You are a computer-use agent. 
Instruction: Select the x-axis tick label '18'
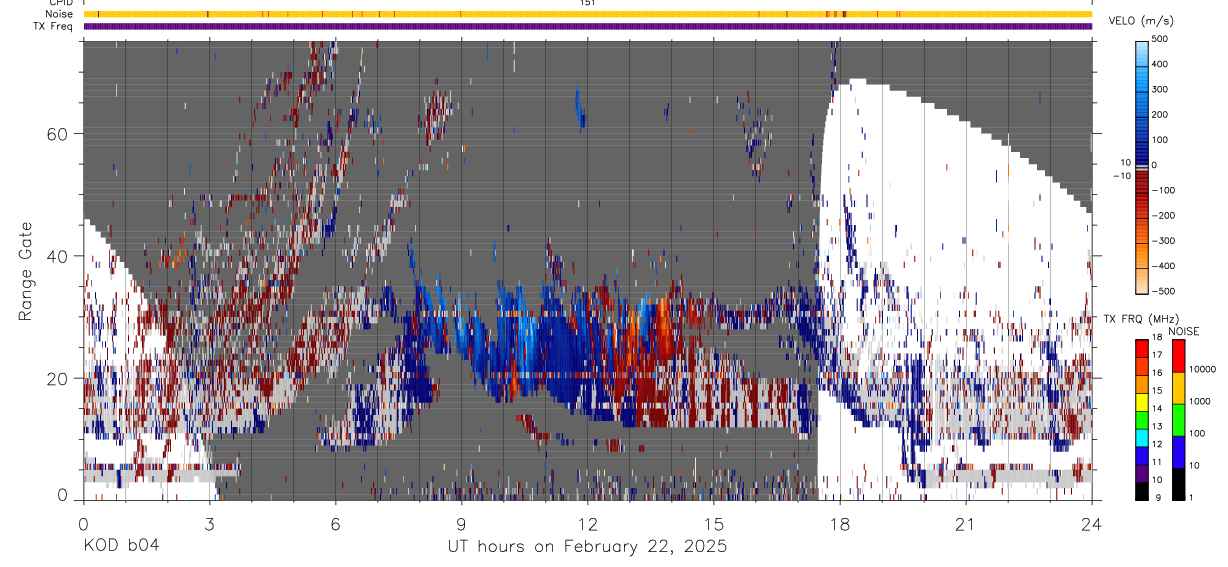point(839,523)
